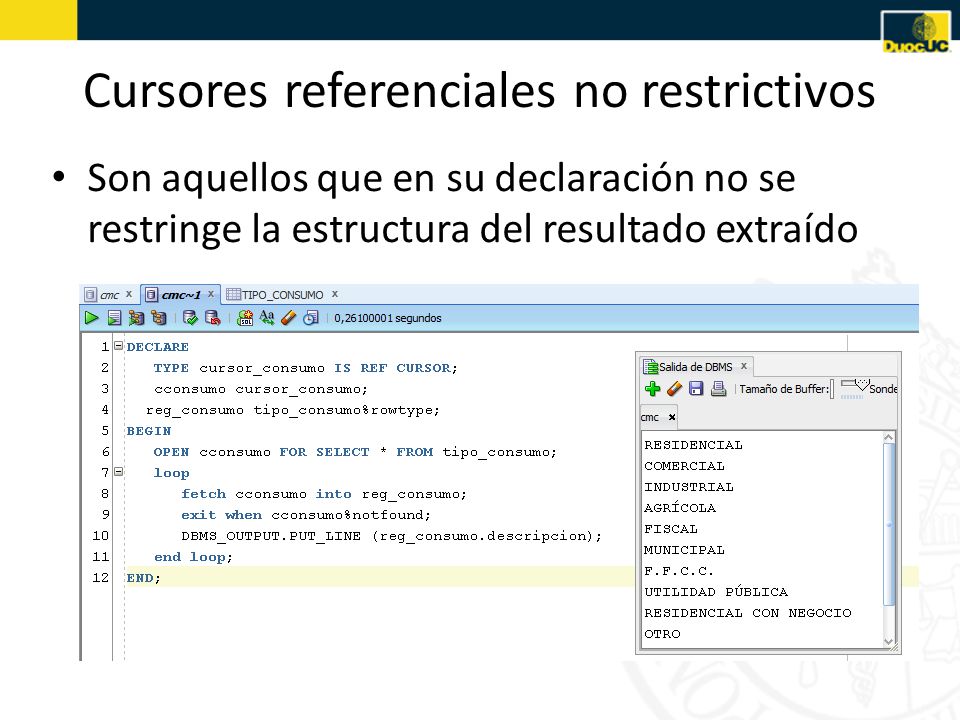Close the TIPO_CONSUMO tab
This screenshot has height=720, width=960.
pos(335,294)
